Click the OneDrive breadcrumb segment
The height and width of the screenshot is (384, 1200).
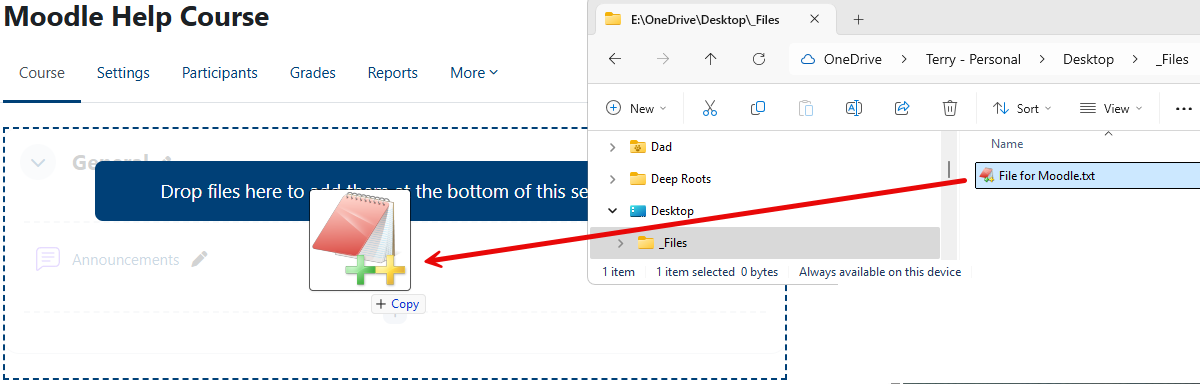click(x=852, y=59)
